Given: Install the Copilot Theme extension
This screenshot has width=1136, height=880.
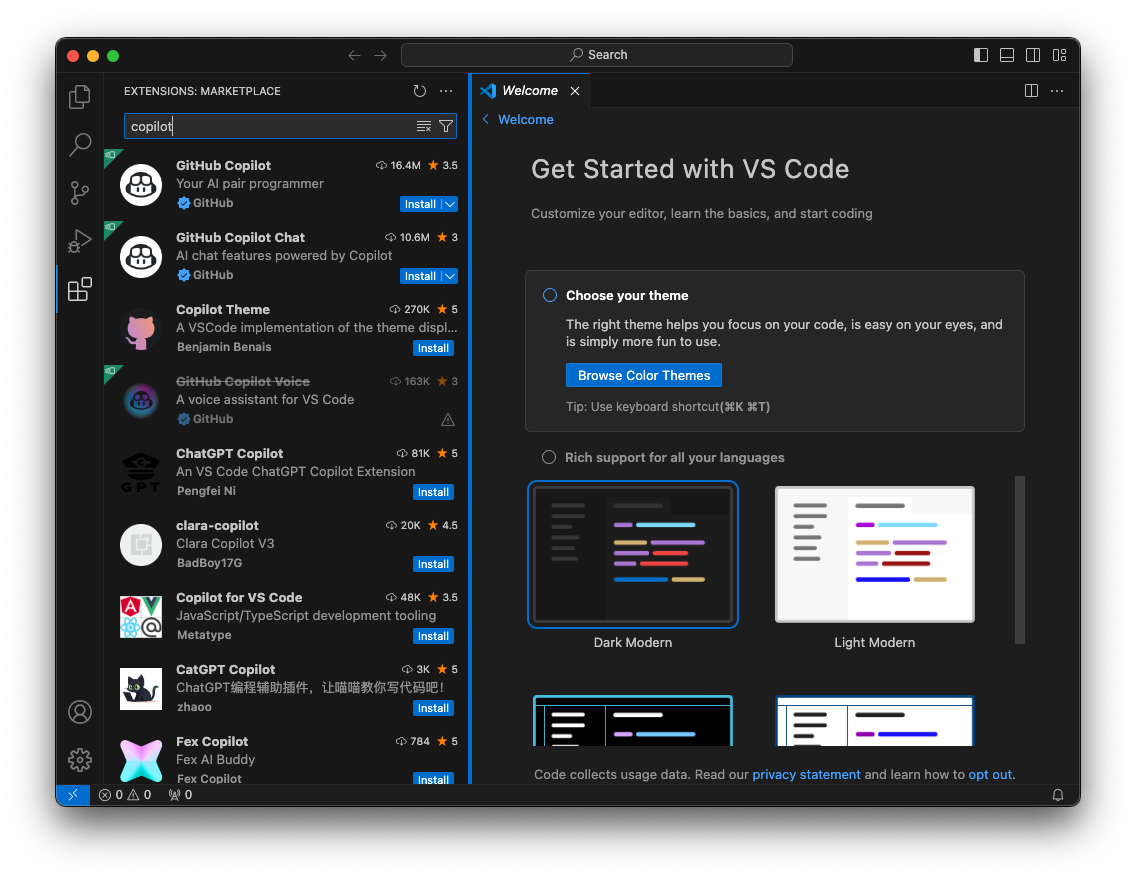Looking at the screenshot, I should (x=433, y=348).
